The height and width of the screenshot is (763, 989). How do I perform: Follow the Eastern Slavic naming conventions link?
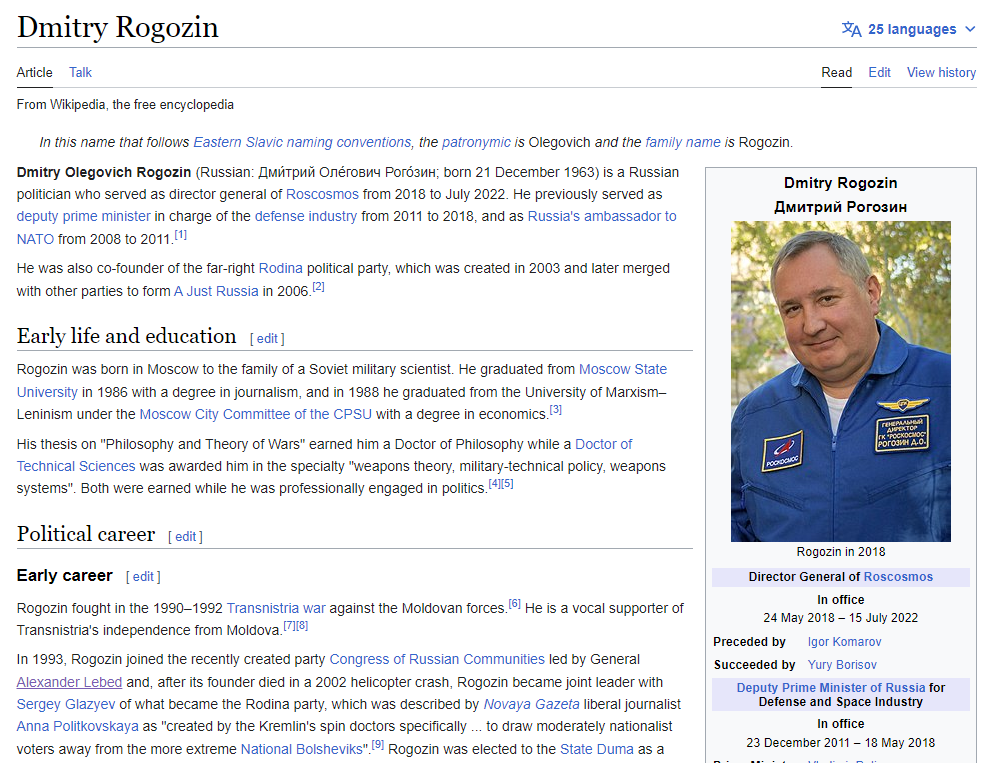[x=302, y=143]
